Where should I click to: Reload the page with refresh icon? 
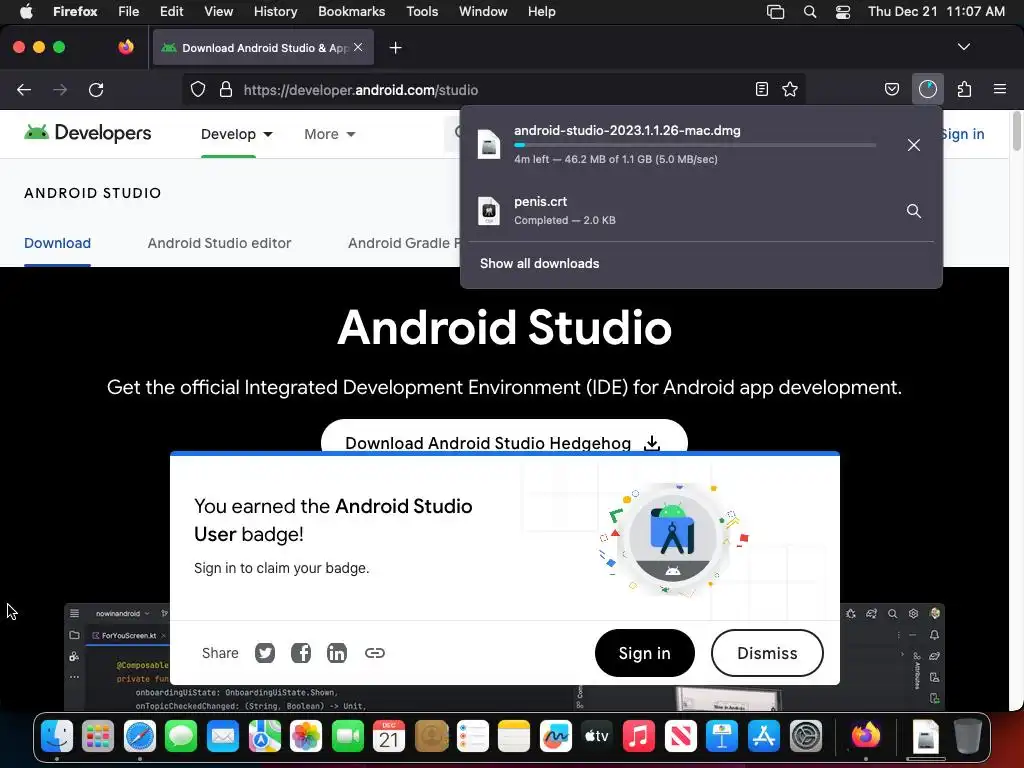(96, 89)
